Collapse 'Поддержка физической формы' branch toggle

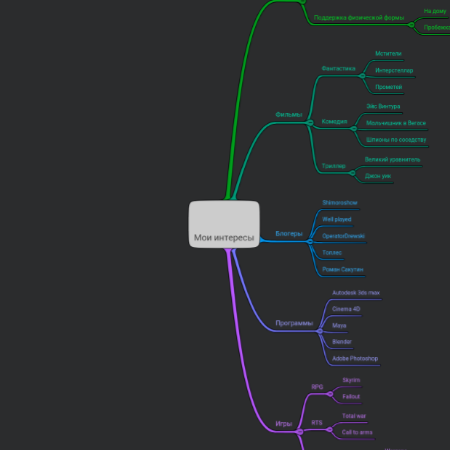[411, 25]
